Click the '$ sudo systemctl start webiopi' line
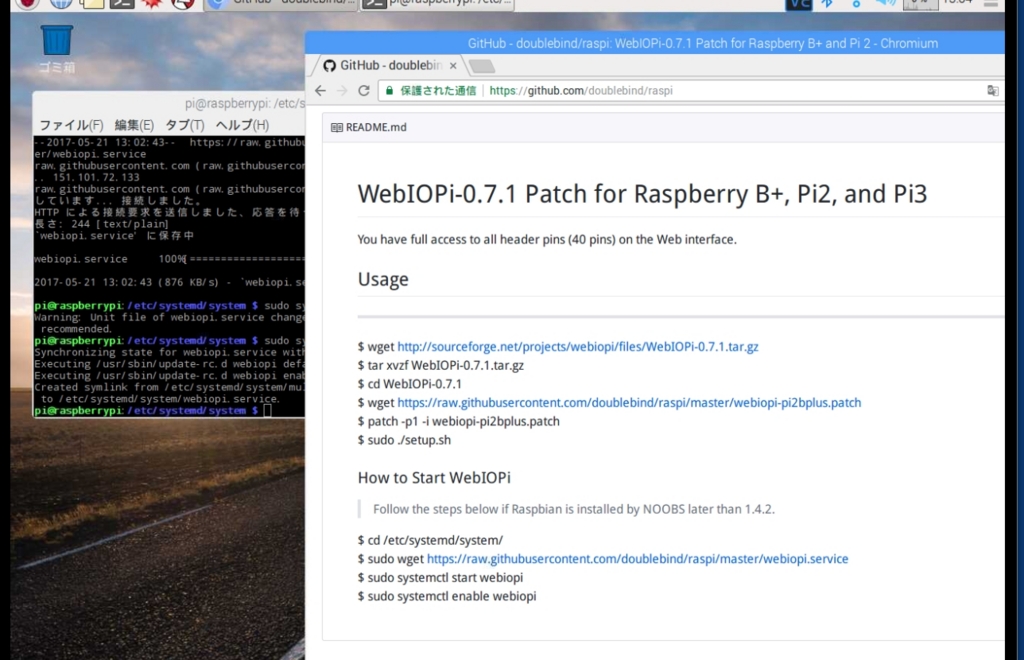This screenshot has width=1024, height=660. click(x=440, y=578)
